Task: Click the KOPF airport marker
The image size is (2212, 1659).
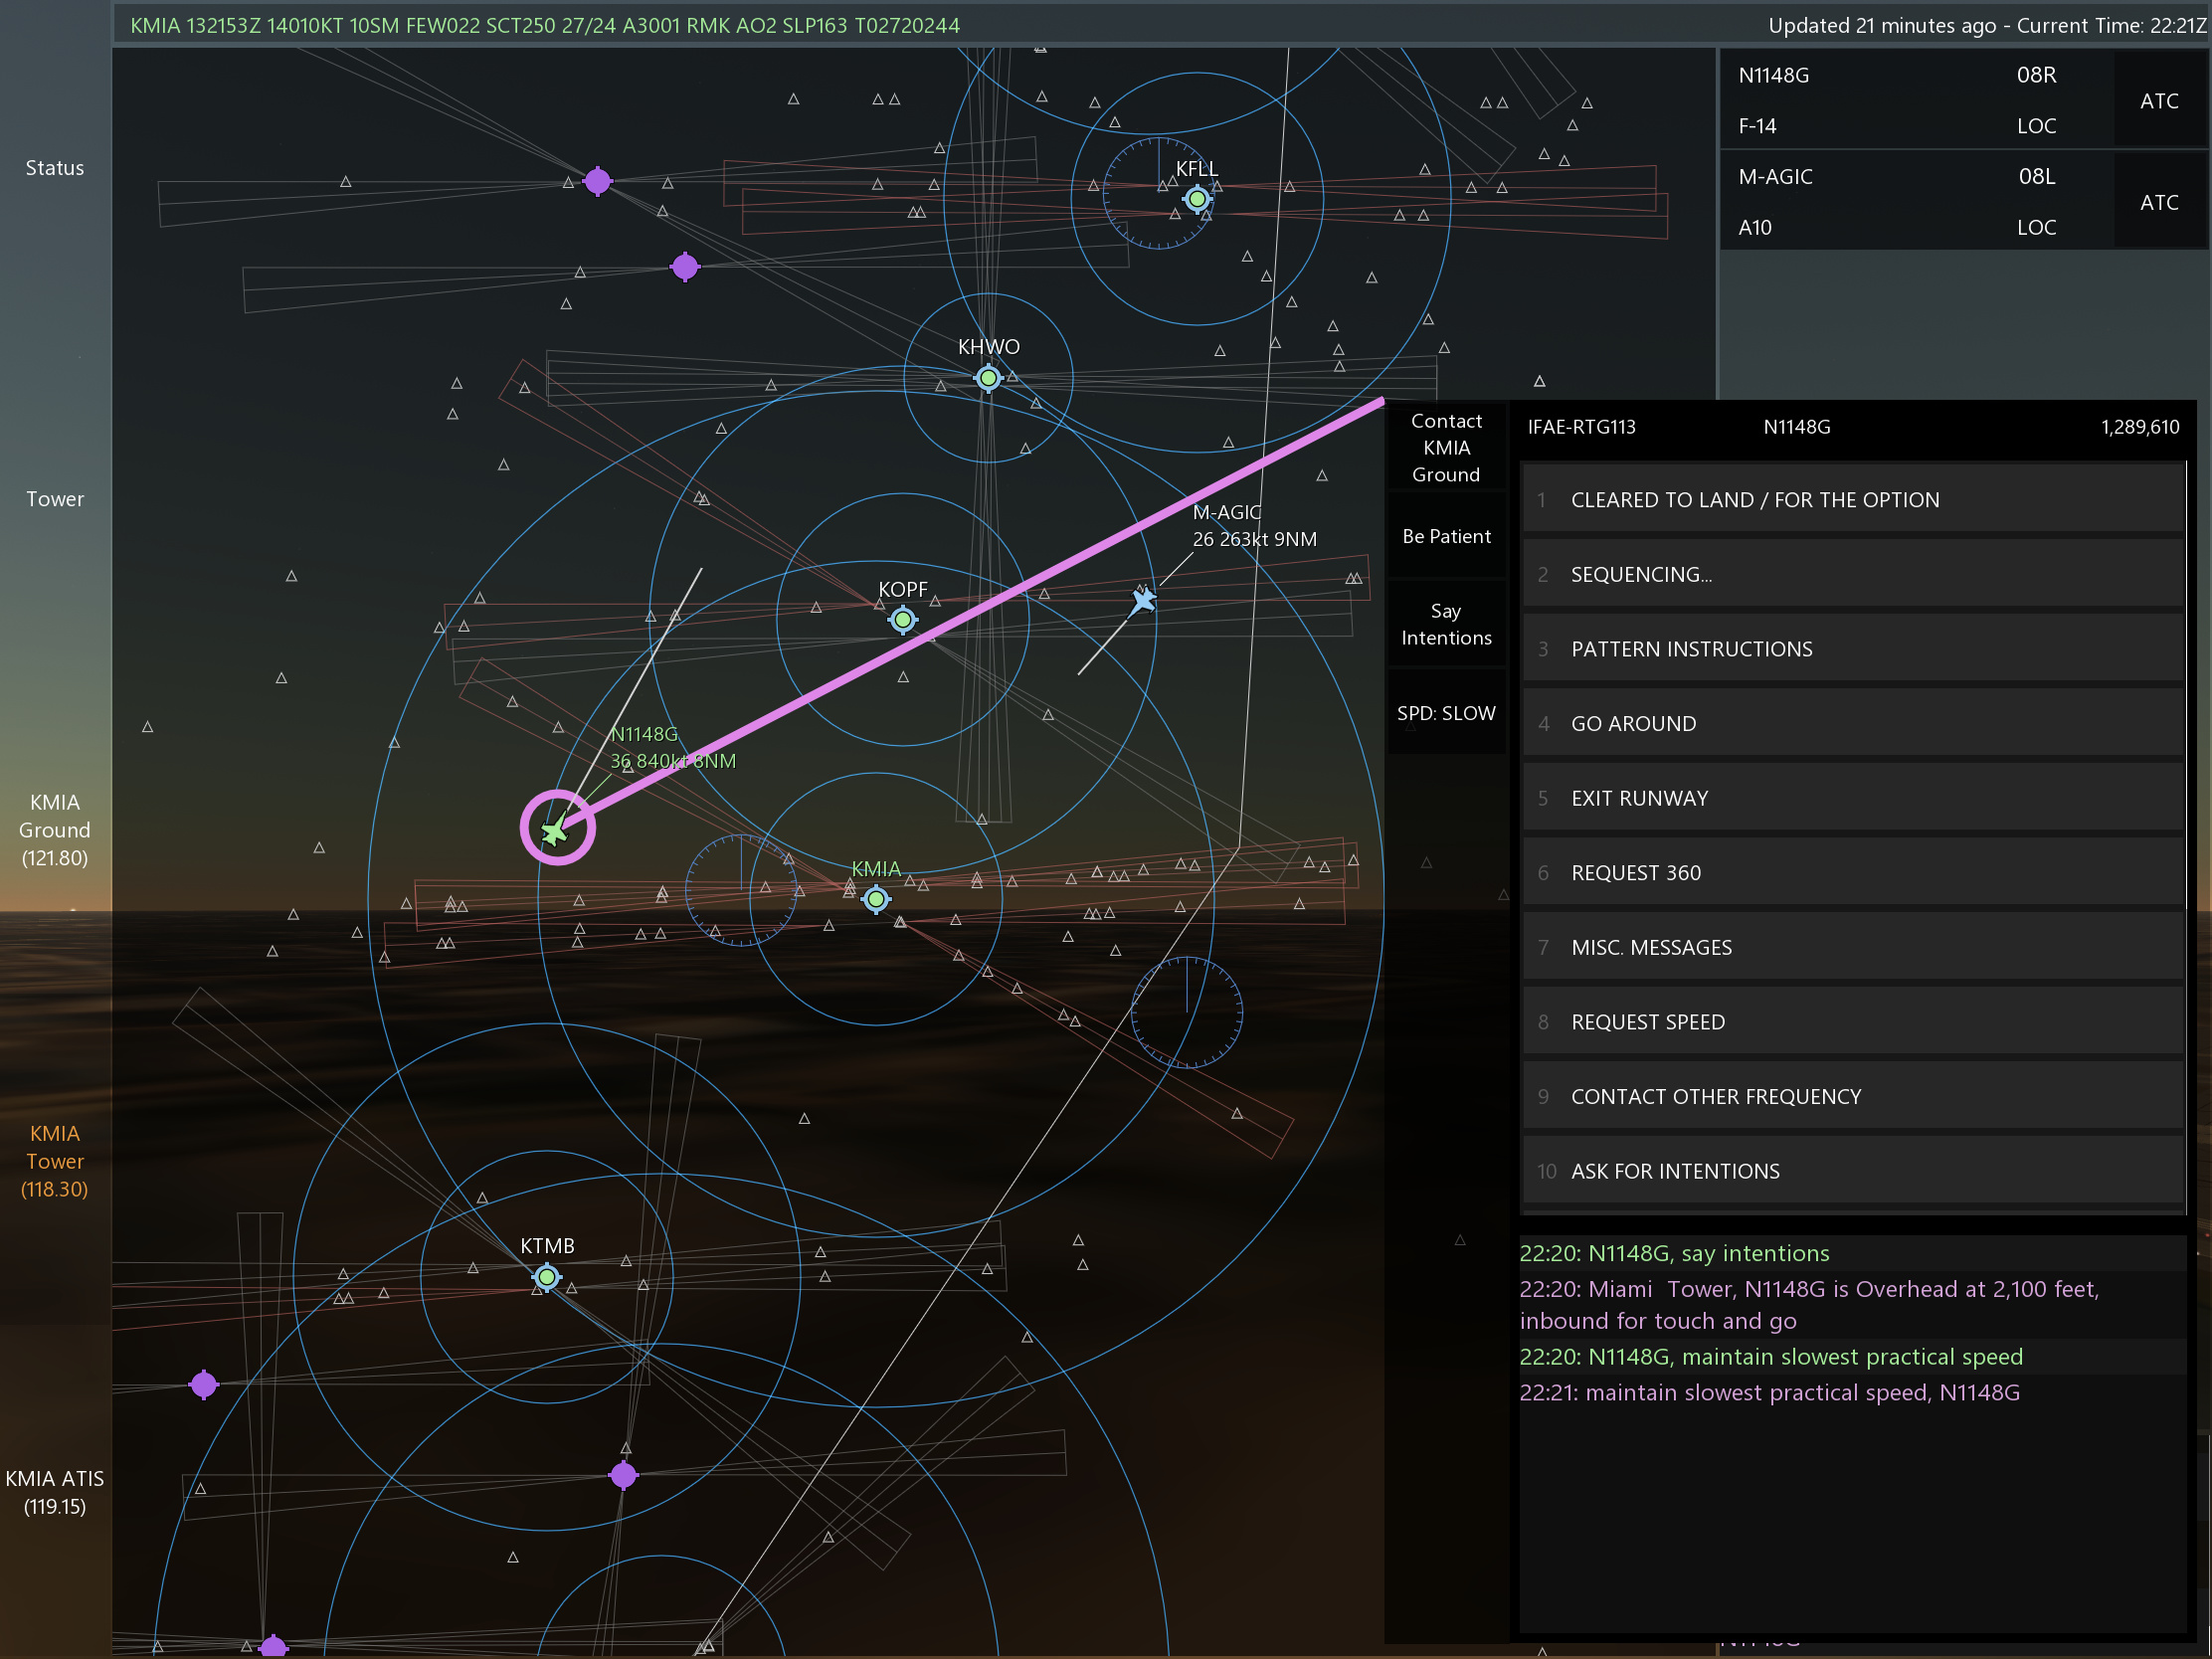Action: pyautogui.click(x=903, y=620)
